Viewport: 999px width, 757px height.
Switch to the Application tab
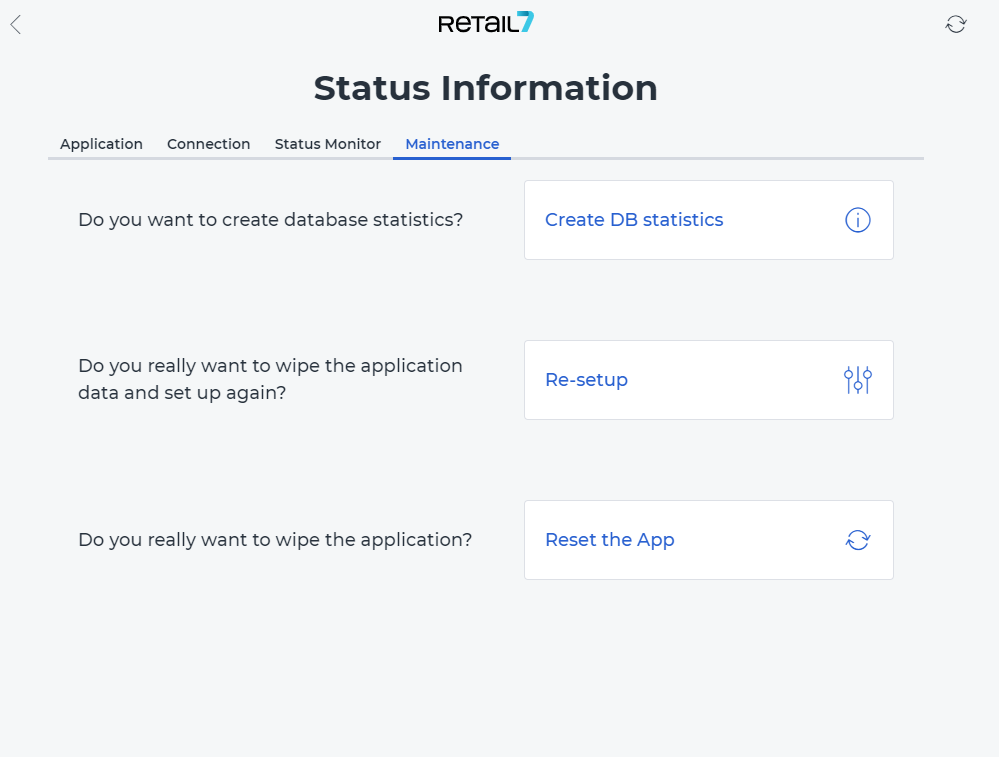pos(101,144)
